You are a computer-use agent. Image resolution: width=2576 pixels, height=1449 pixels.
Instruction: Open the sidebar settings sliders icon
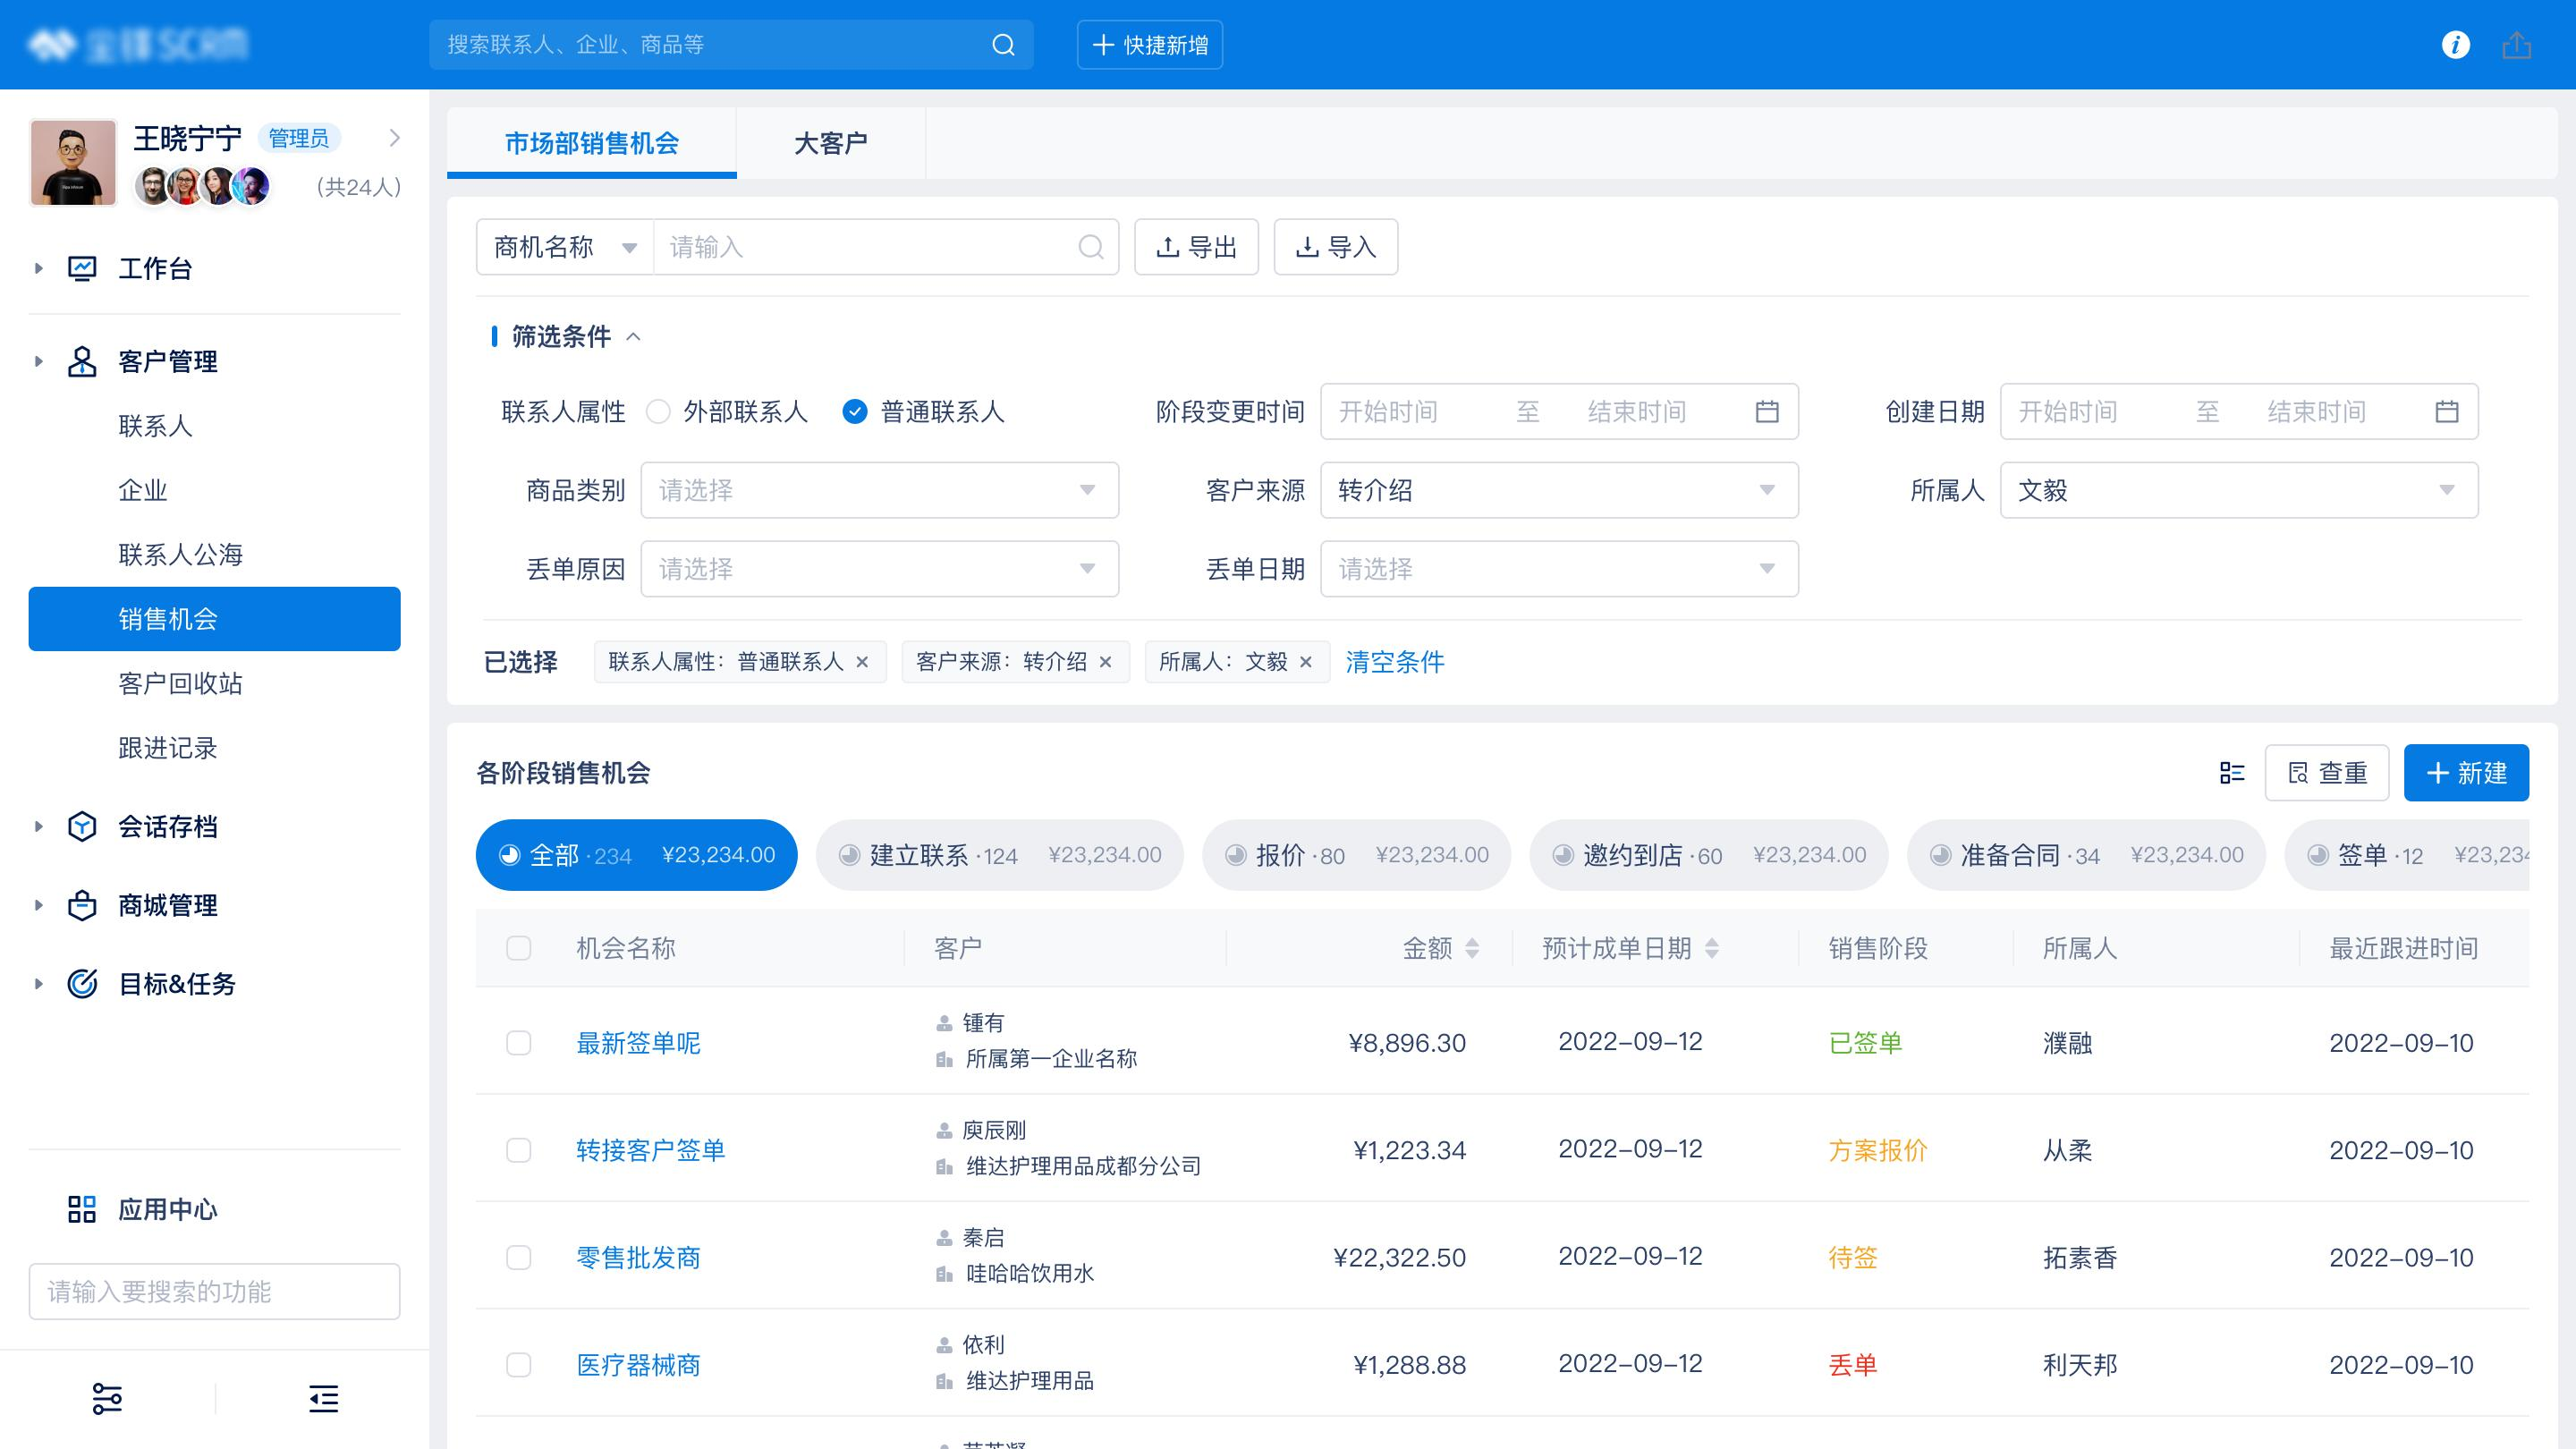[x=107, y=1398]
